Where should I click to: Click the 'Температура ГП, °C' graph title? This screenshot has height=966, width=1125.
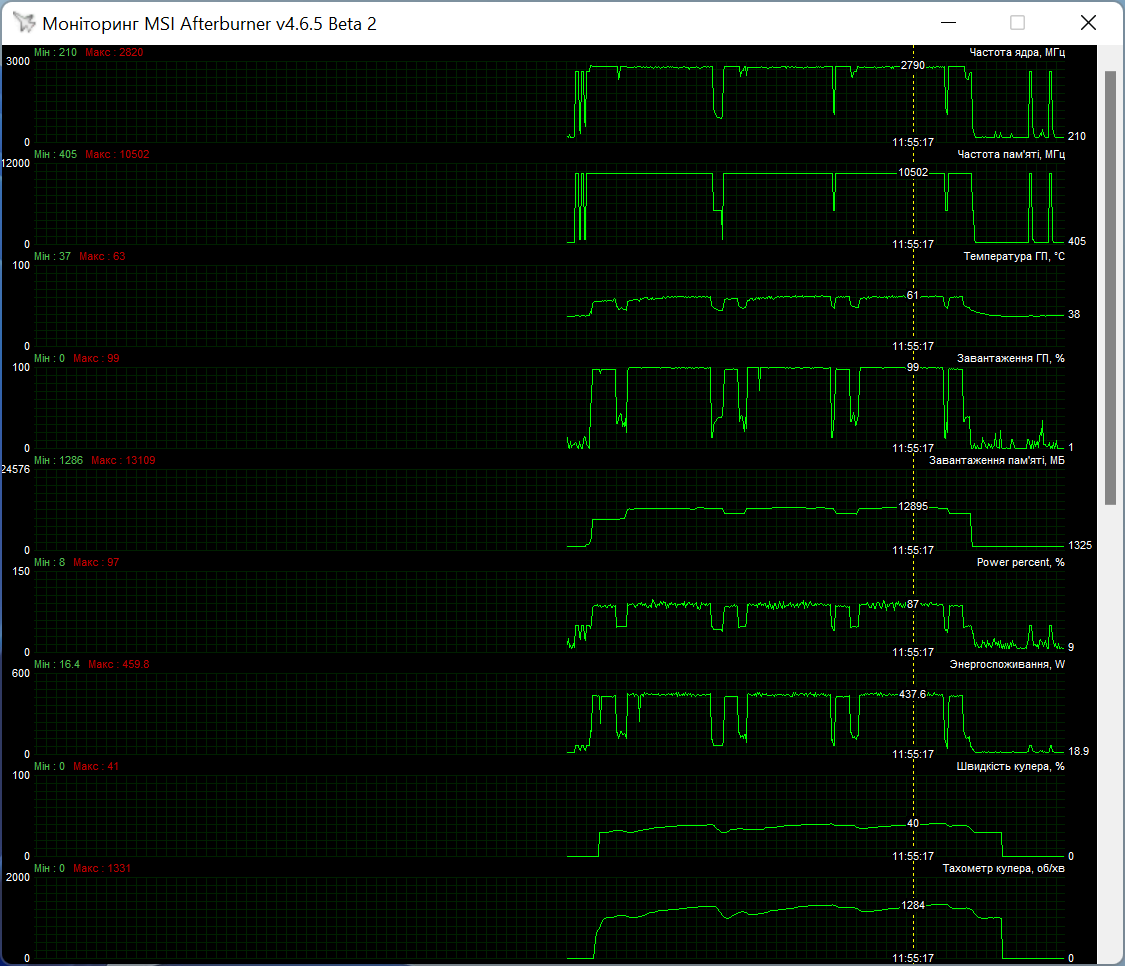tap(1014, 256)
